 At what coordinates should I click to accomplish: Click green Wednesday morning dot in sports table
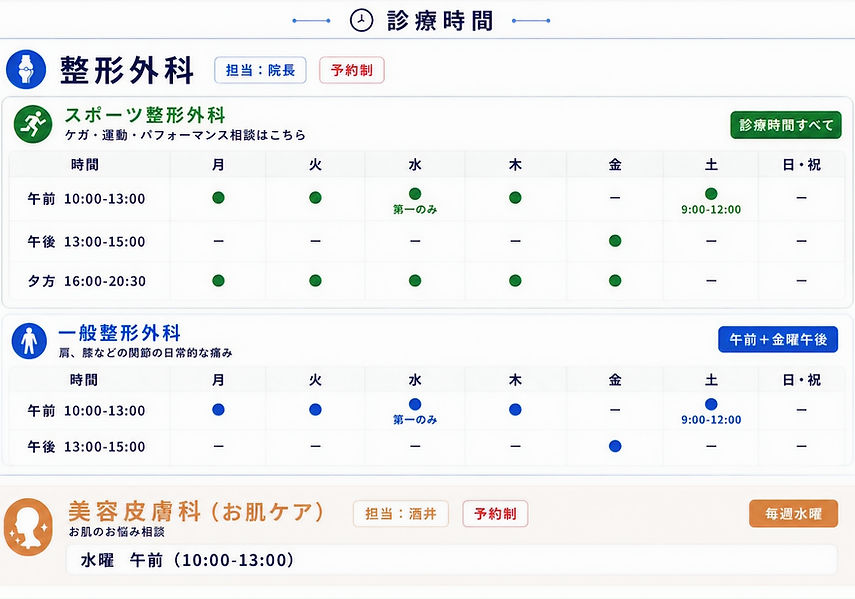click(415, 193)
